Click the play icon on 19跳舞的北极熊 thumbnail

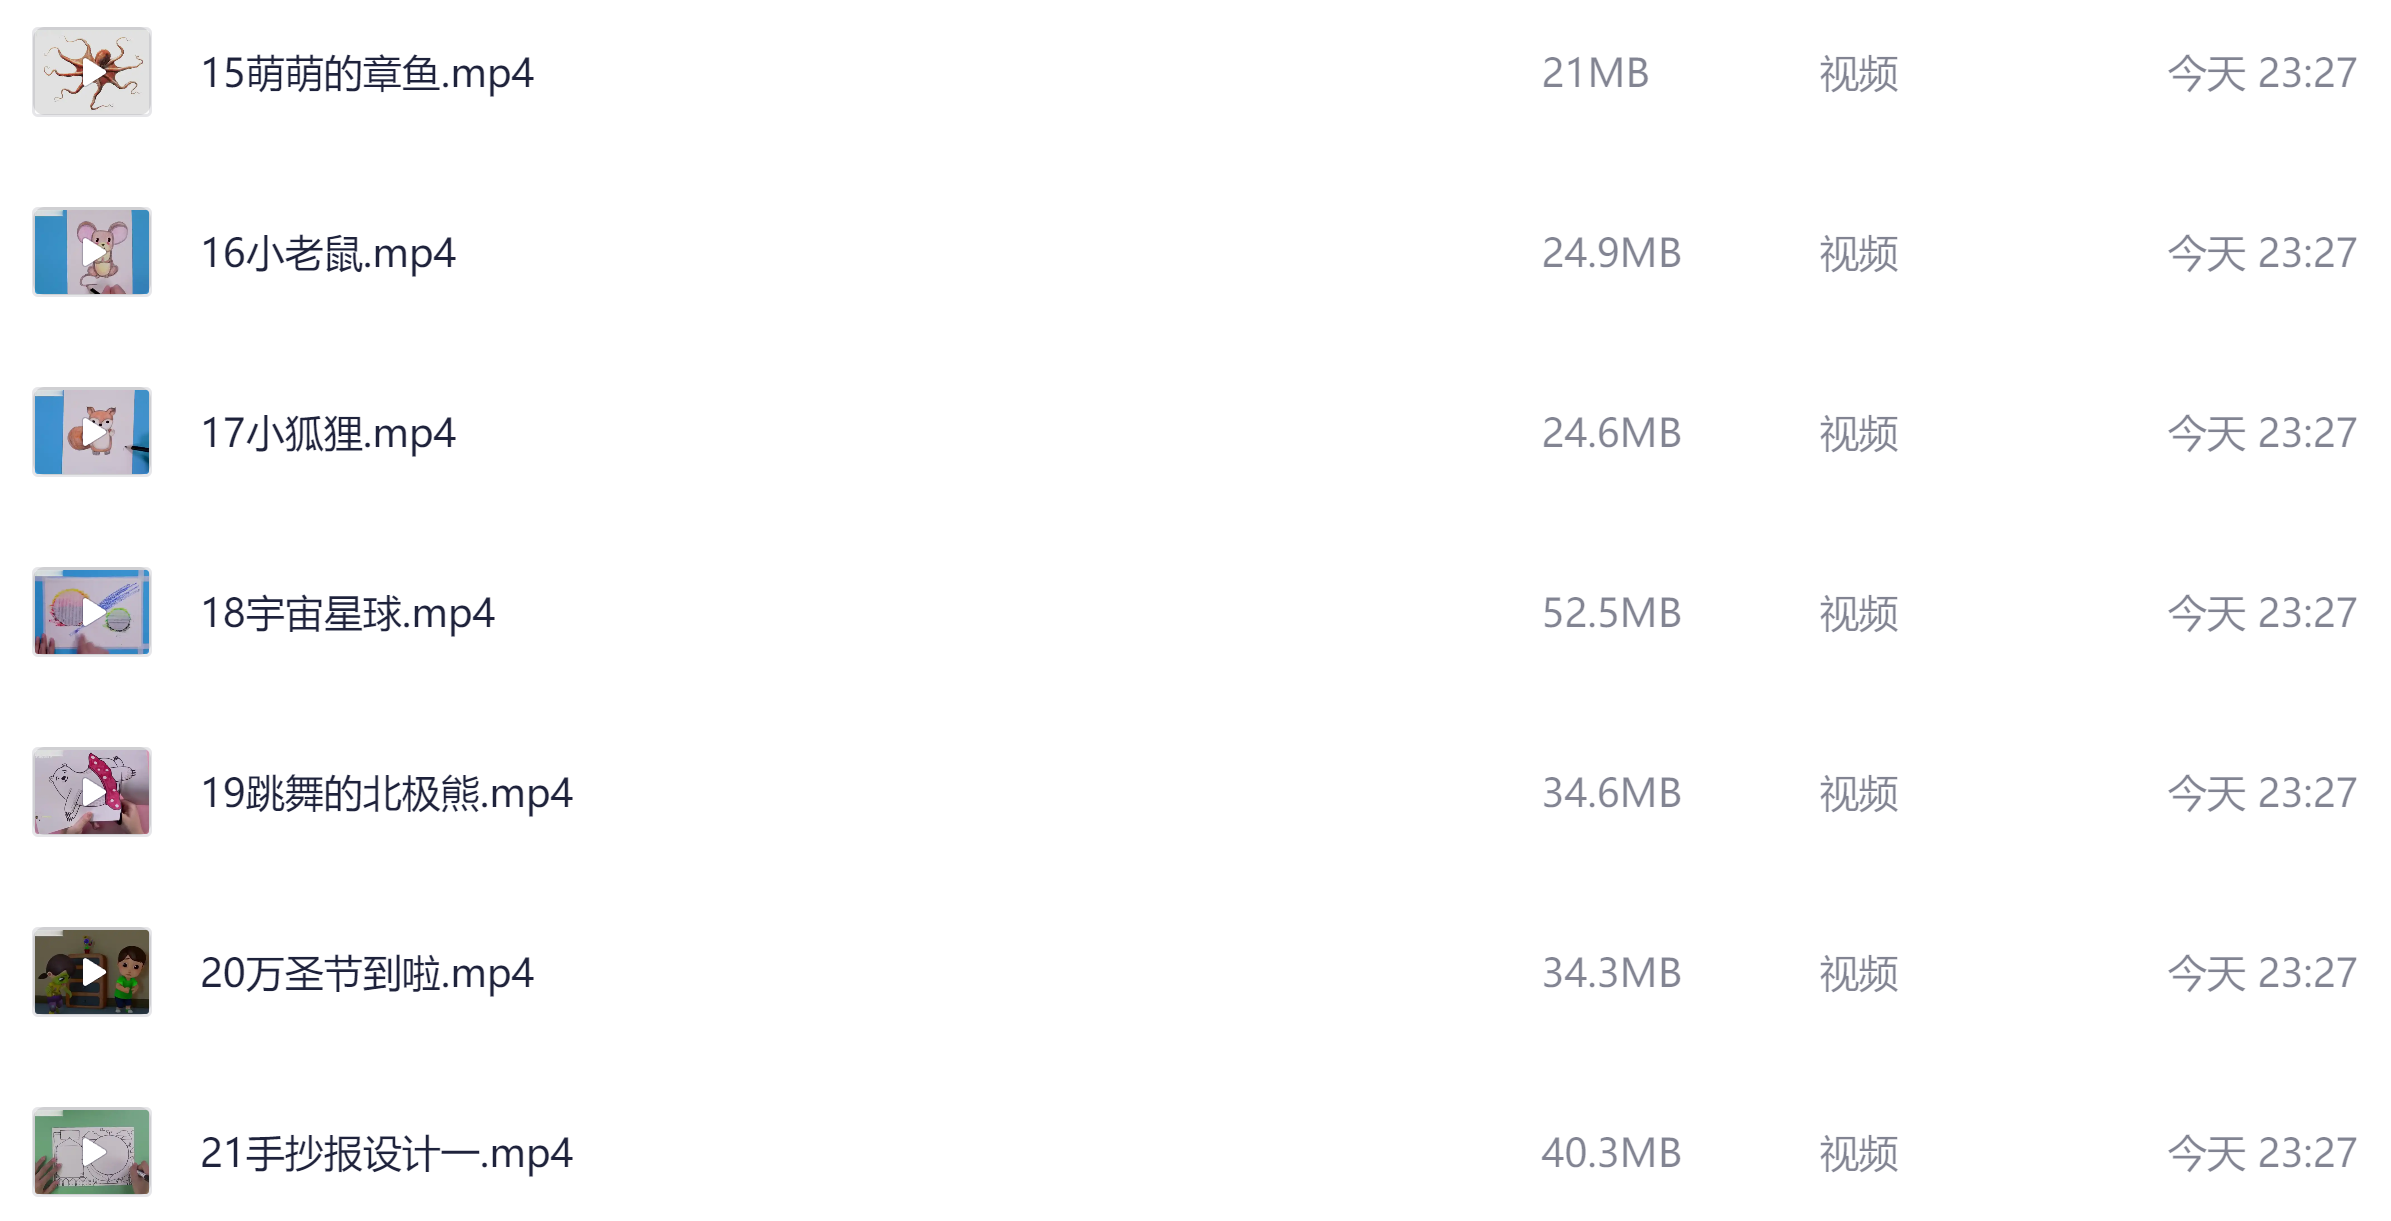tap(92, 792)
